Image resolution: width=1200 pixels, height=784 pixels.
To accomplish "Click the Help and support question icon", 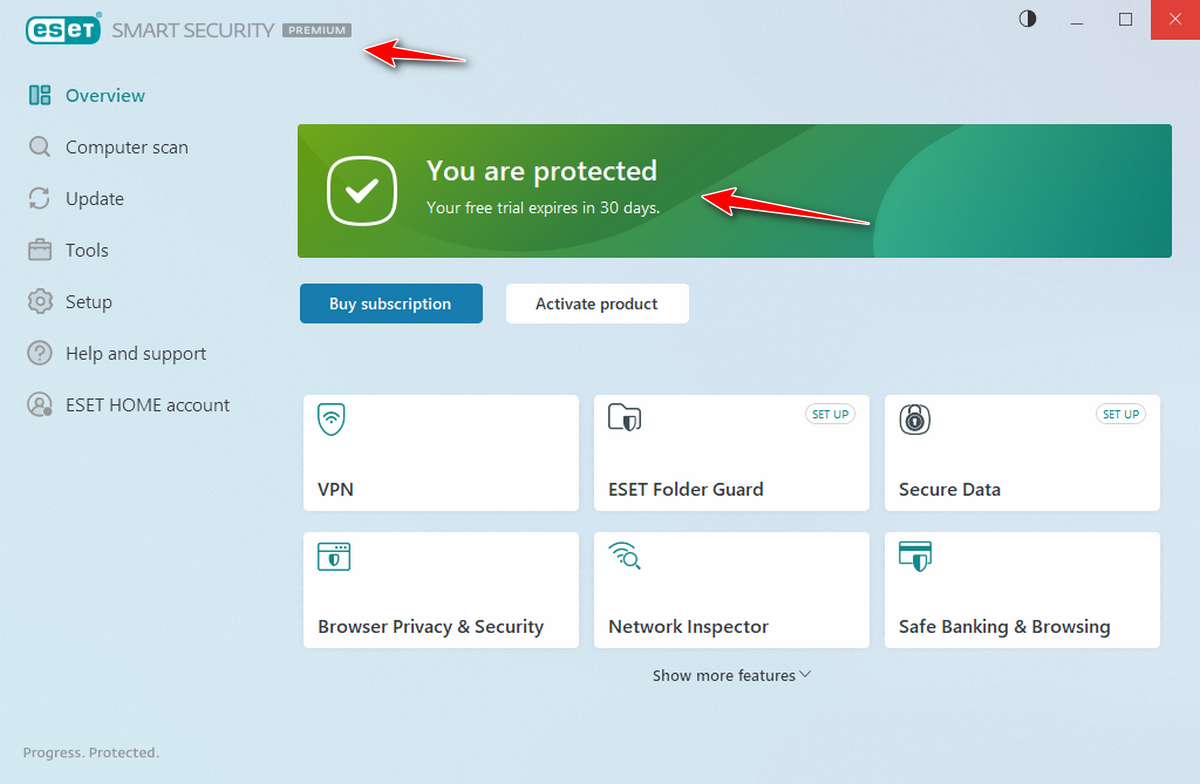I will [40, 354].
